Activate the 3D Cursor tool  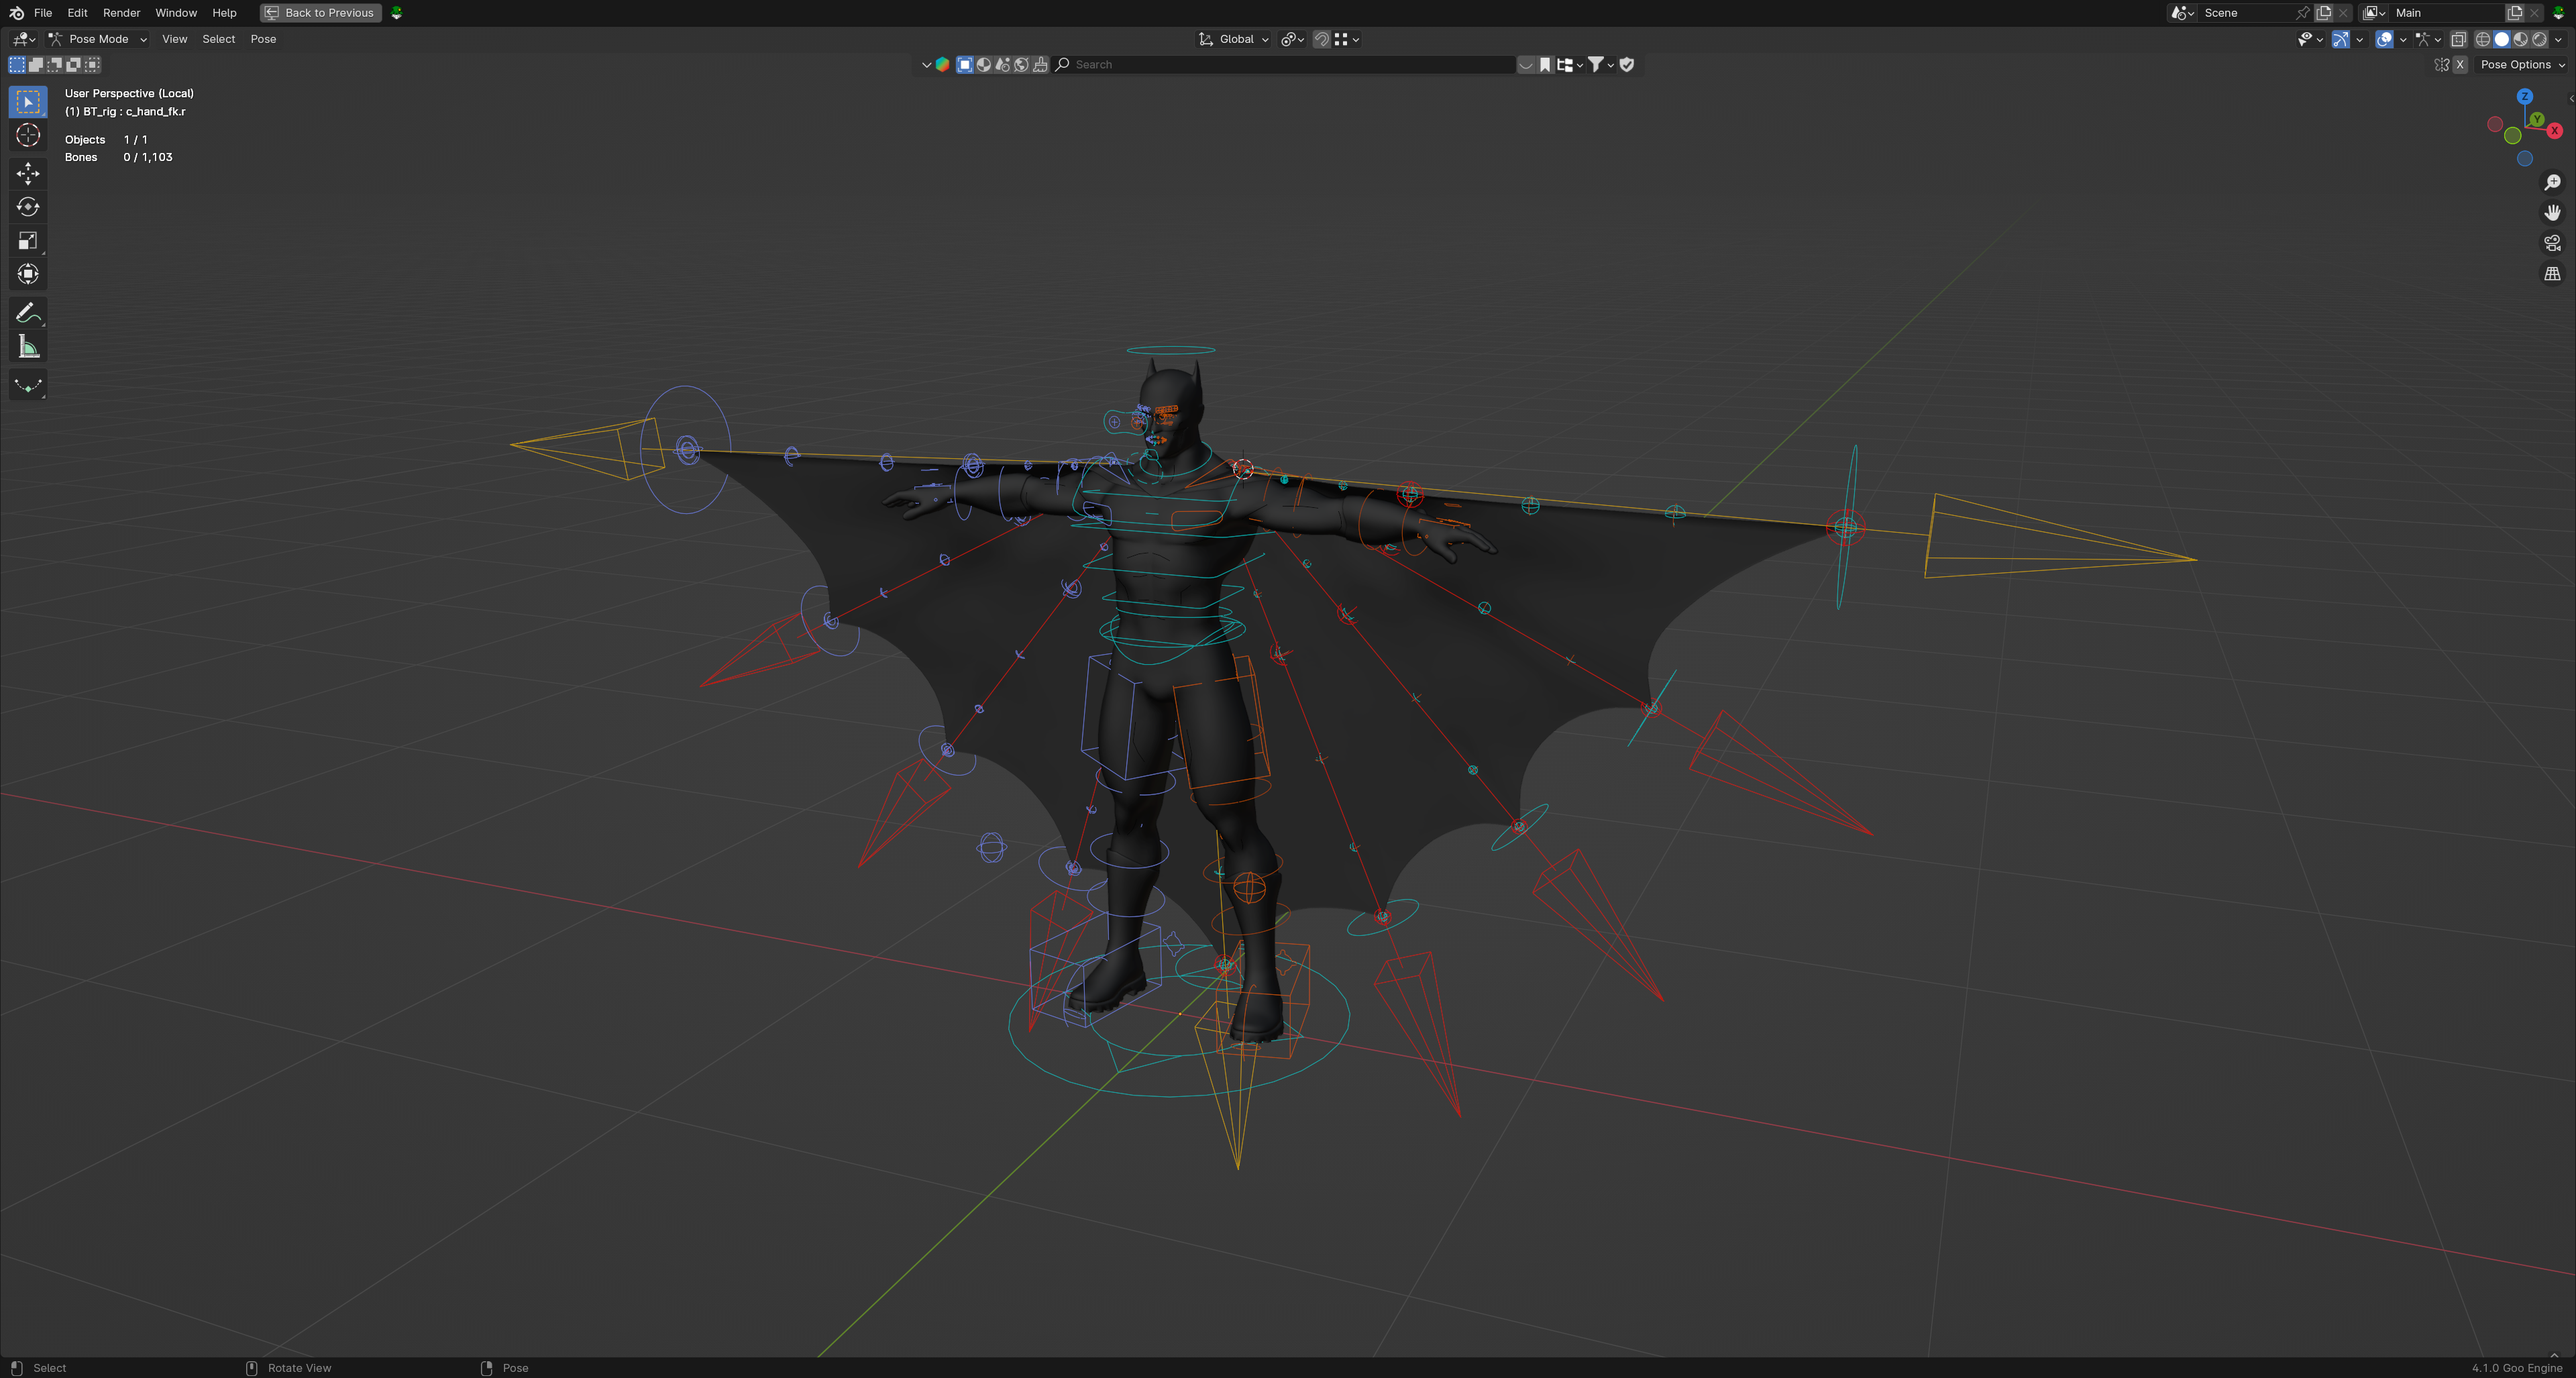[x=28, y=135]
